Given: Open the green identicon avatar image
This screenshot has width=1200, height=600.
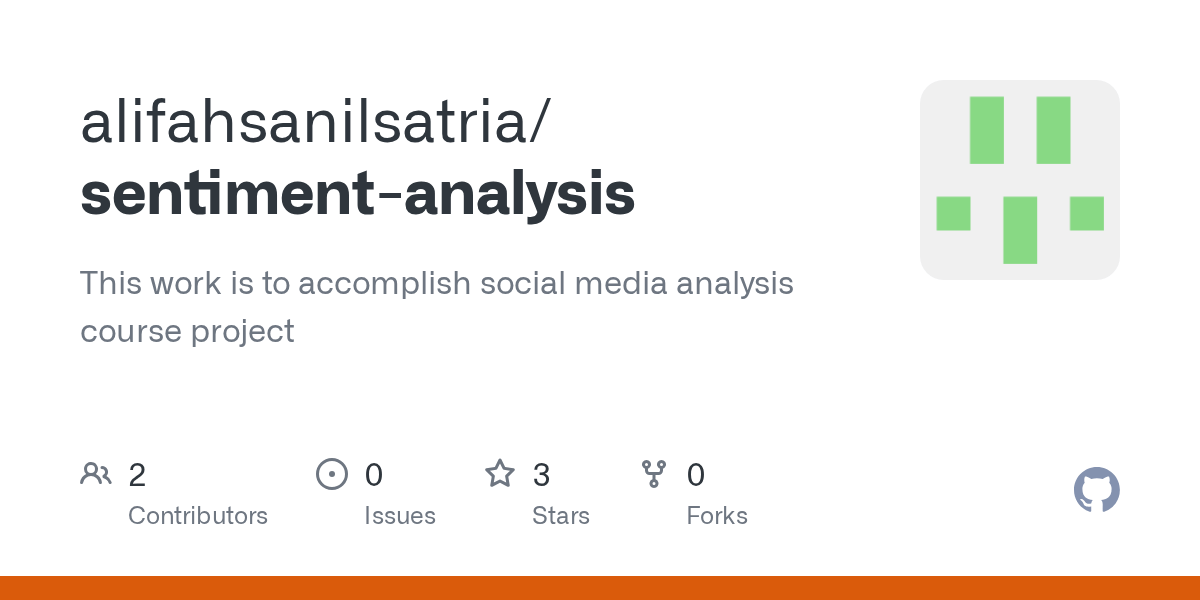Looking at the screenshot, I should pos(1020,180).
